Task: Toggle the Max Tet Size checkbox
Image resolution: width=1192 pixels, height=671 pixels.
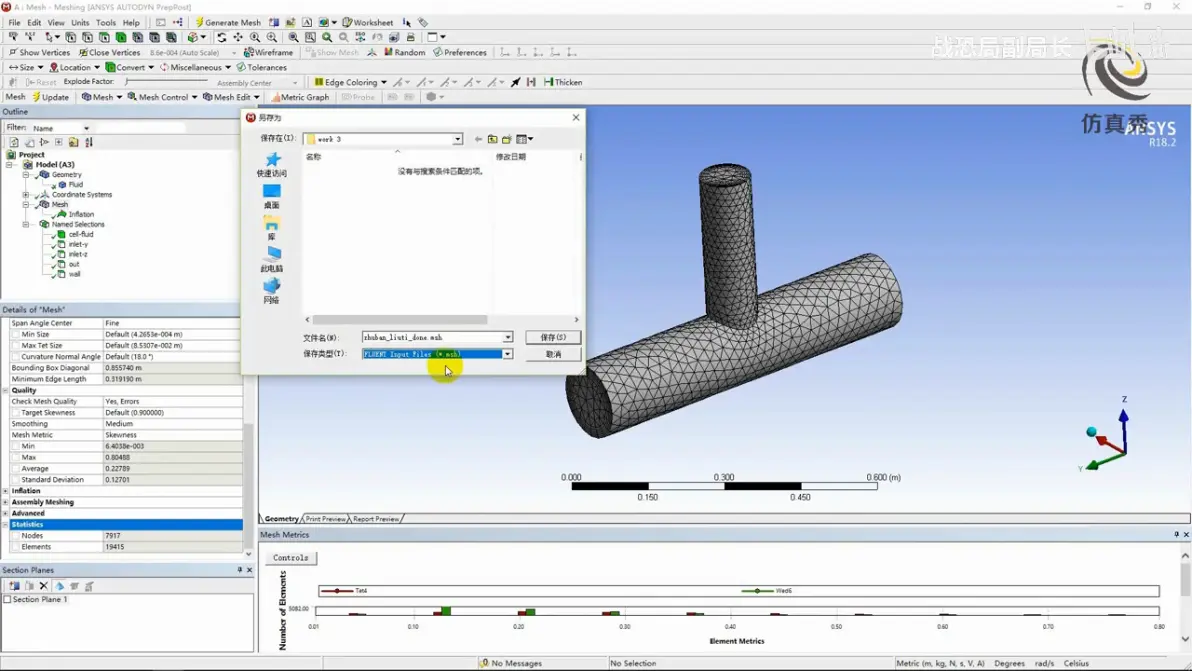Action: click(x=16, y=345)
